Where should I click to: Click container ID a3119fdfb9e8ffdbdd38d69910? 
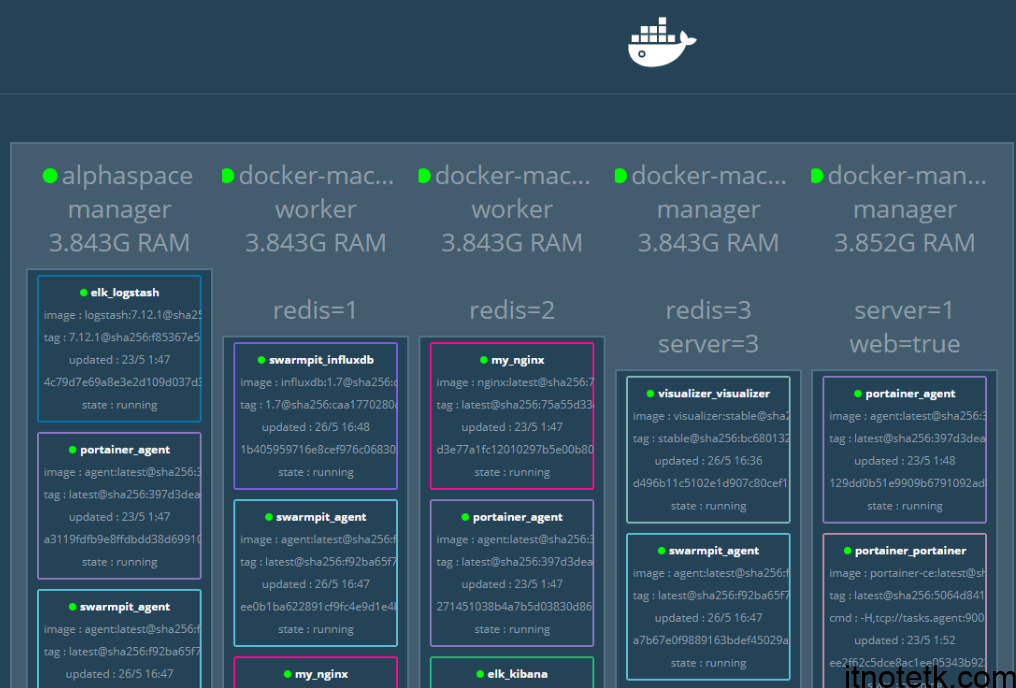point(122,540)
